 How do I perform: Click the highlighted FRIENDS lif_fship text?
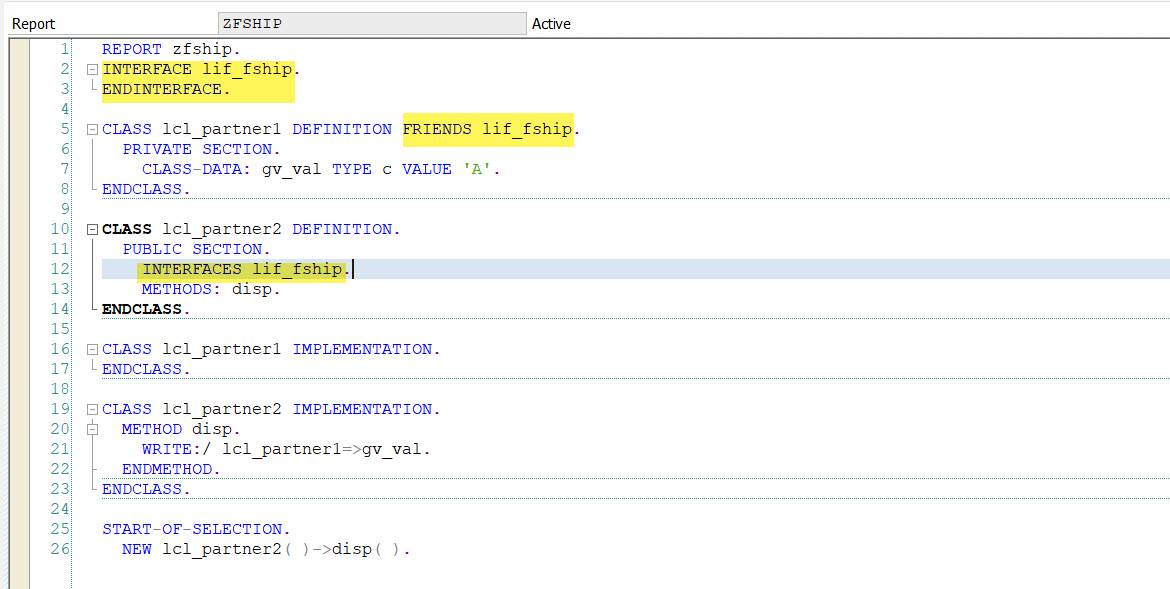coord(487,128)
